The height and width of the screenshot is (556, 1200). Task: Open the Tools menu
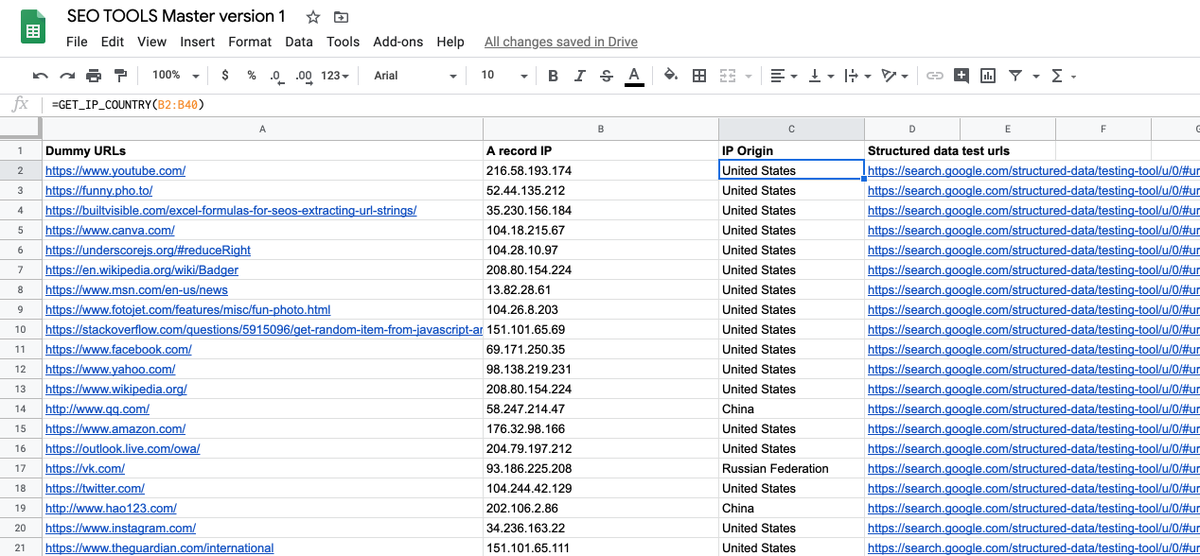click(x=343, y=42)
